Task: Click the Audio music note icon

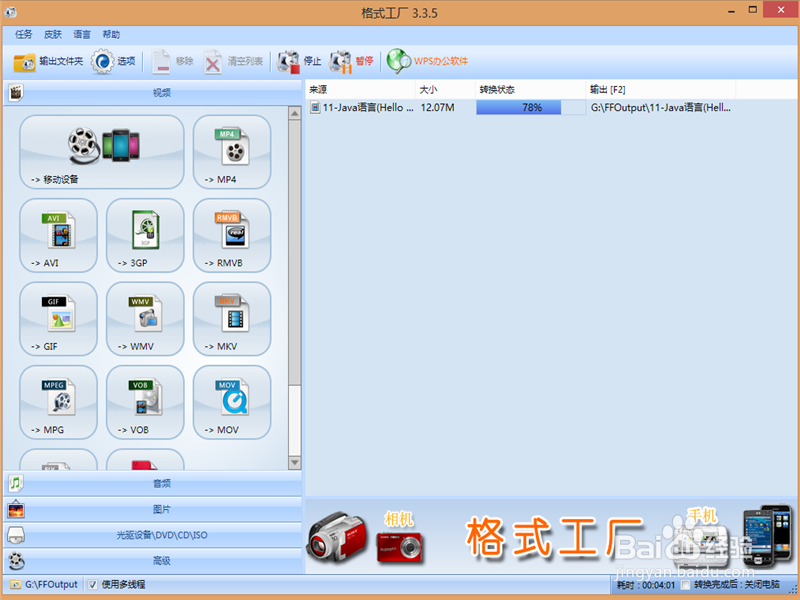Action: [x=16, y=483]
